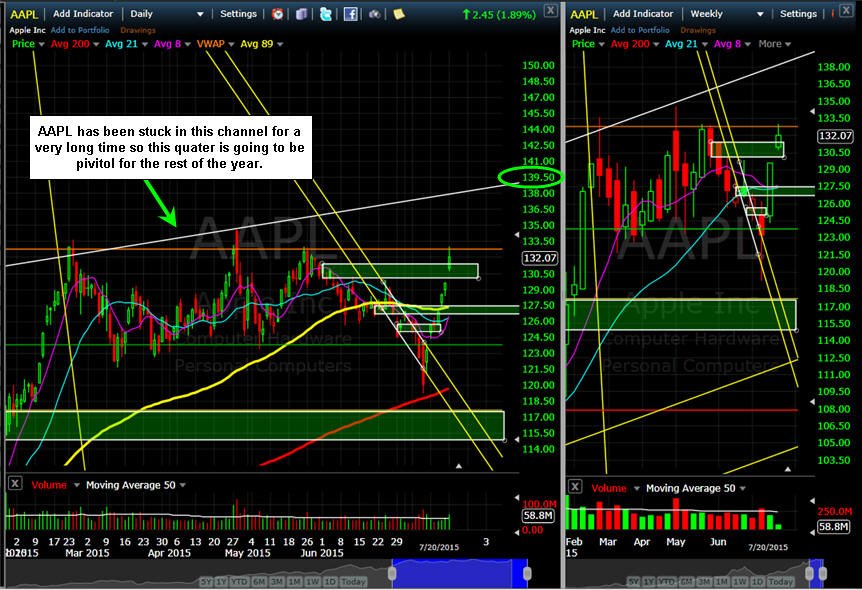
Task: Click Add Indicator on the weekly chart
Action: coord(643,14)
